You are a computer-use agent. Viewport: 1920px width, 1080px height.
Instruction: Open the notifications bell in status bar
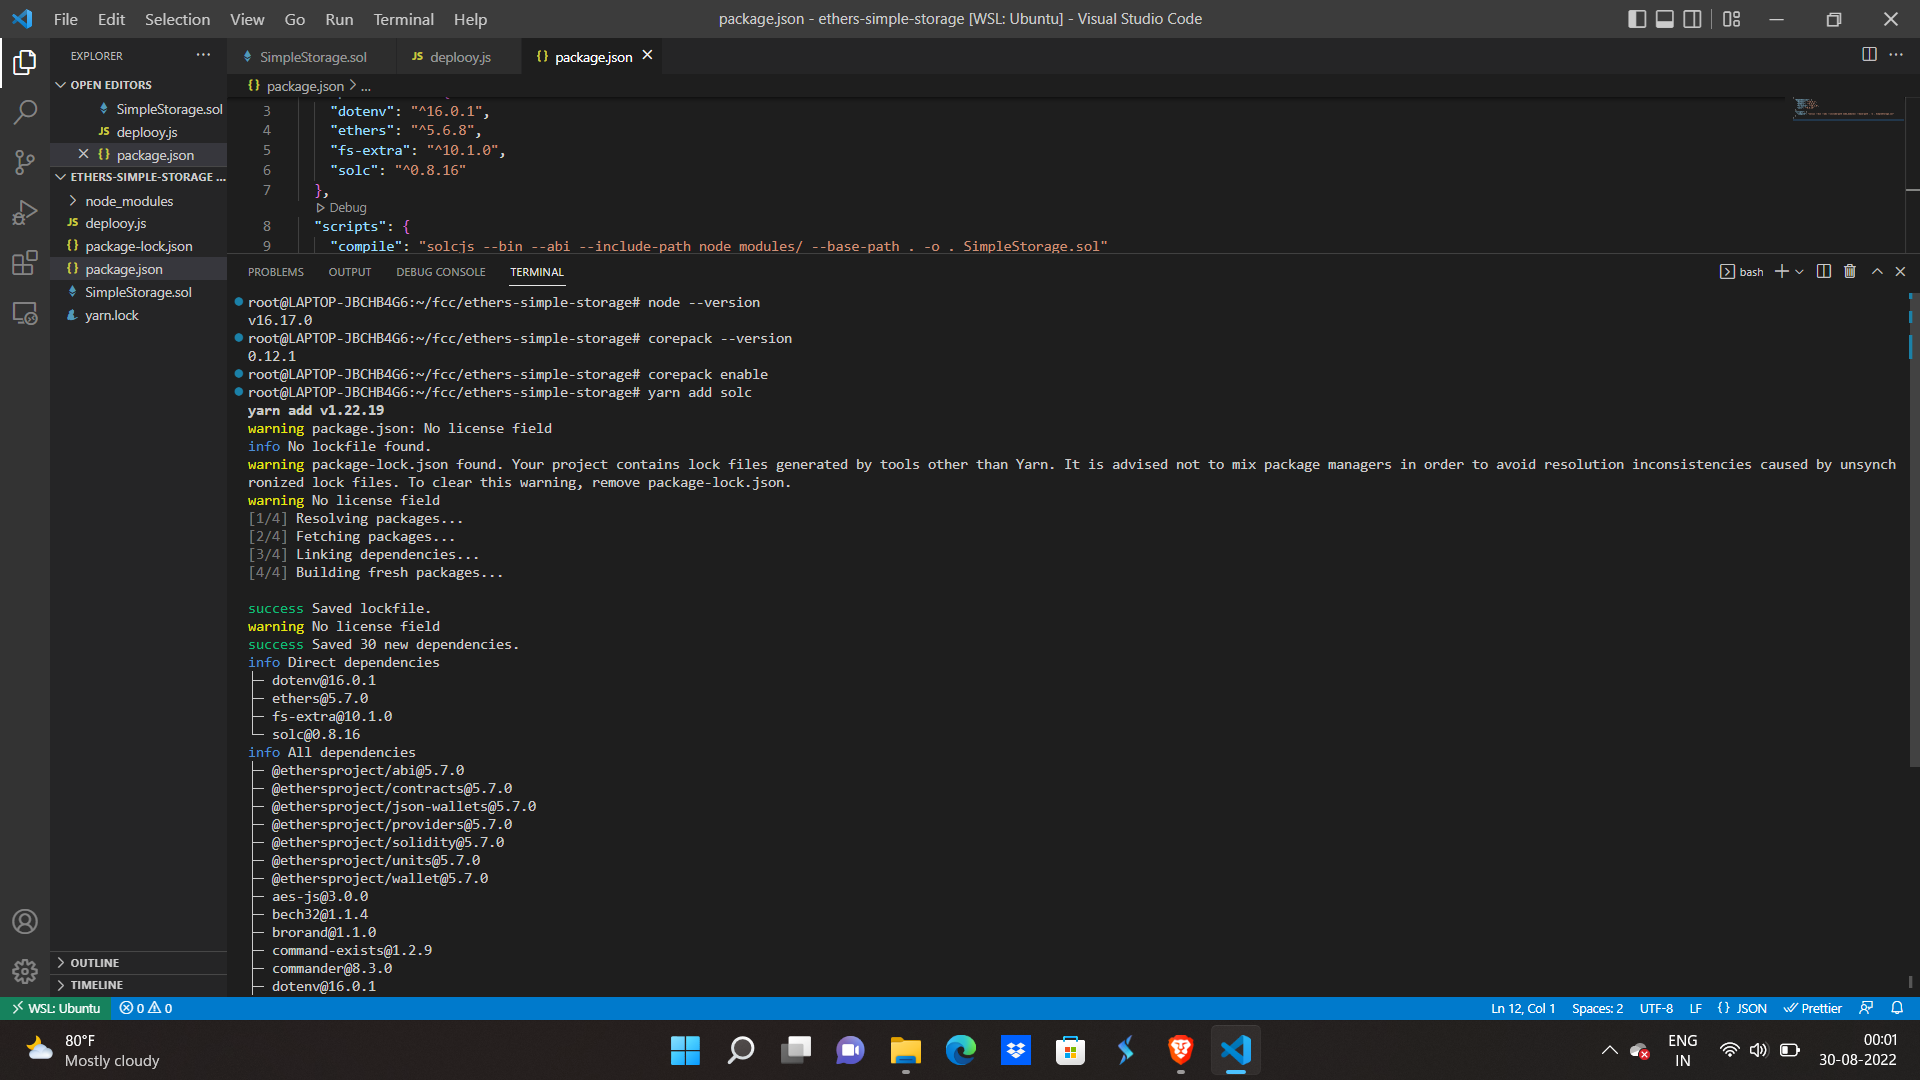pyautogui.click(x=1897, y=1008)
